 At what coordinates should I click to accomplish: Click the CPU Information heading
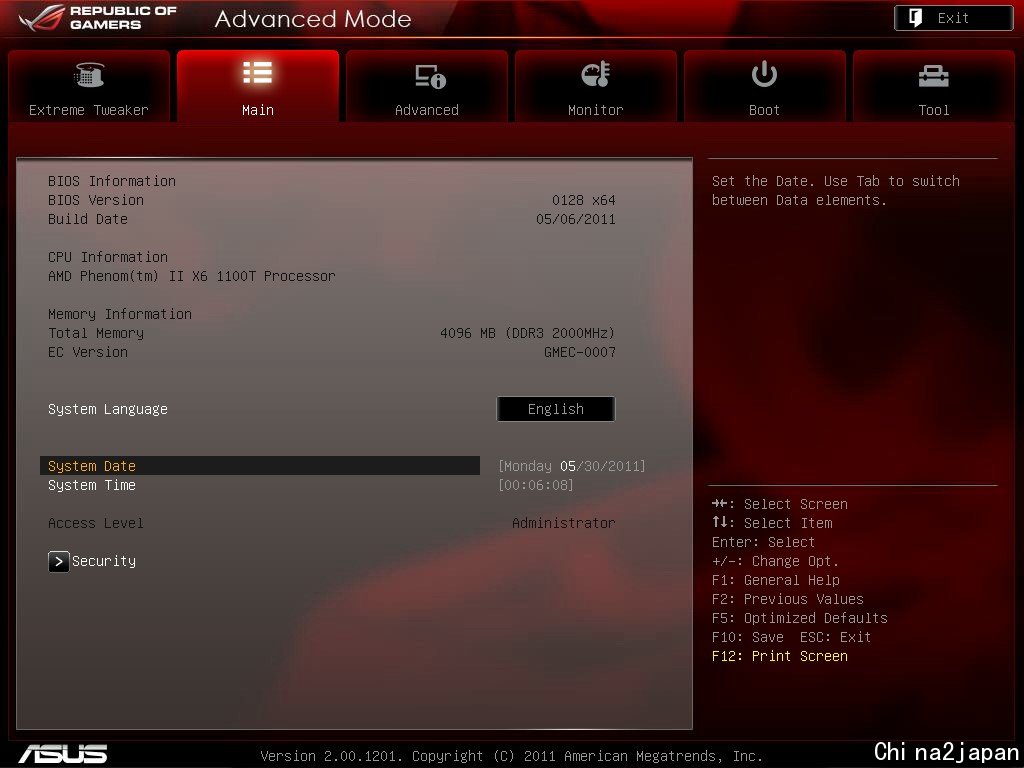pyautogui.click(x=108, y=257)
